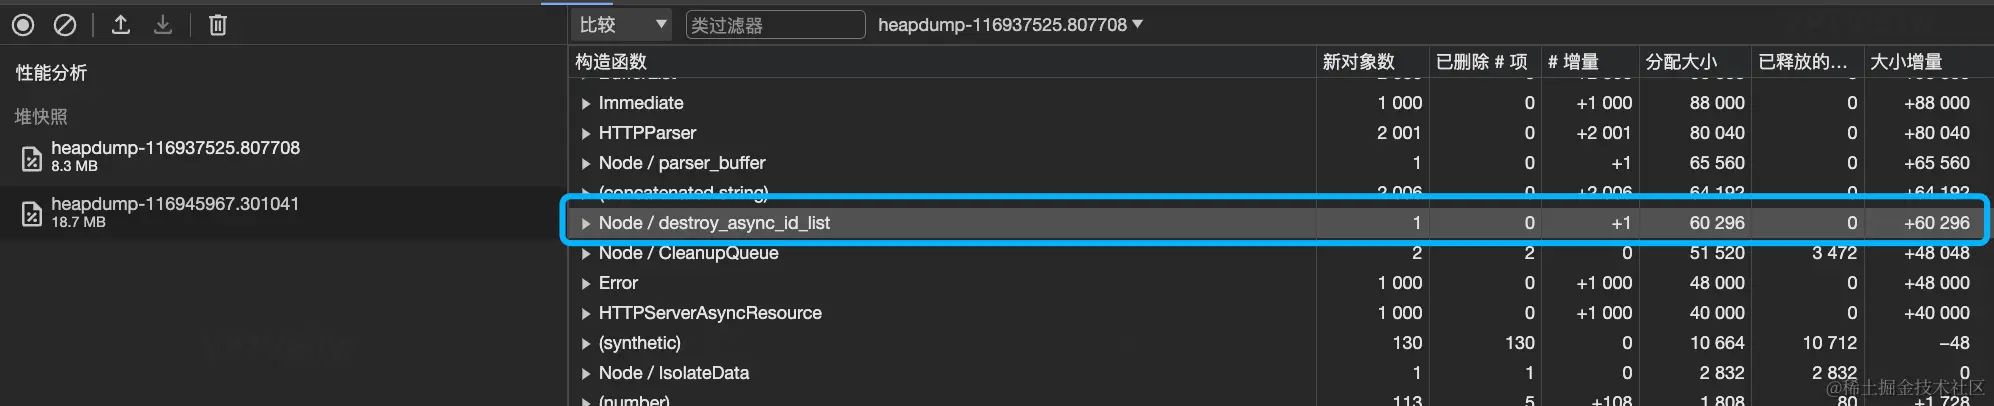Click the 构造函数 column header

pyautogui.click(x=611, y=62)
